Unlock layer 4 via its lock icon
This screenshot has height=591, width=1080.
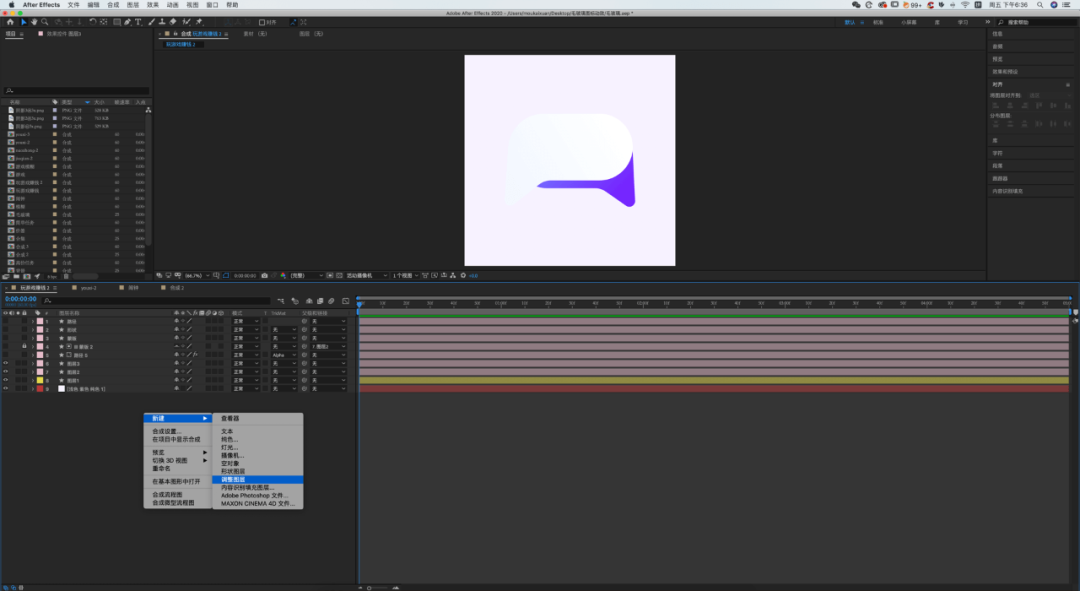tap(24, 346)
